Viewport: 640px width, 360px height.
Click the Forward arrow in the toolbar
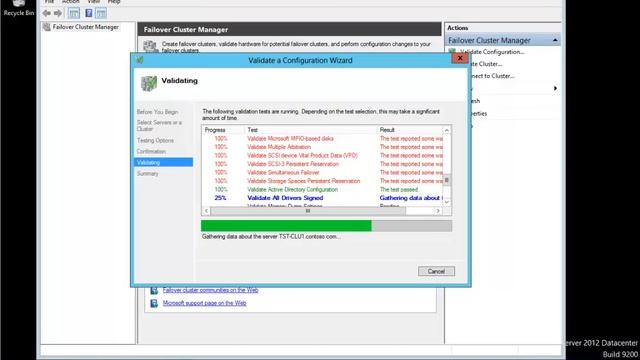58,13
